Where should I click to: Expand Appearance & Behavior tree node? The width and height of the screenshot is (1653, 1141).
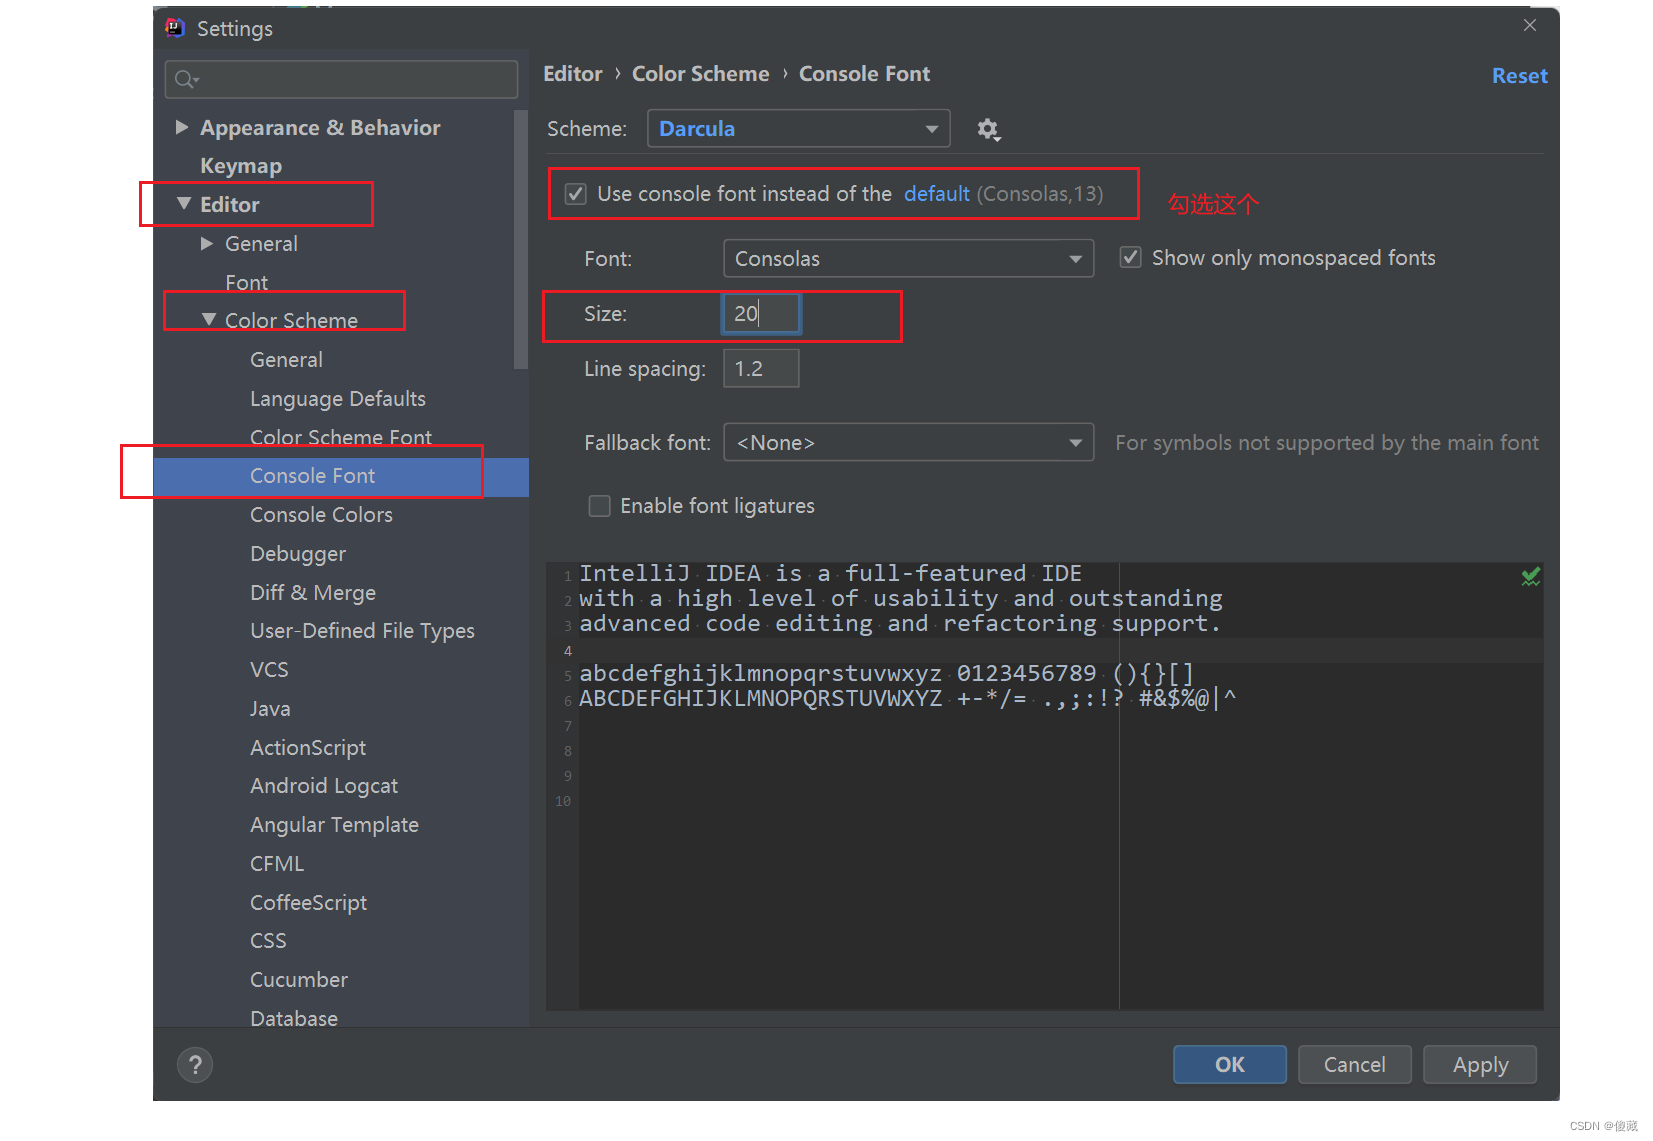coord(182,127)
